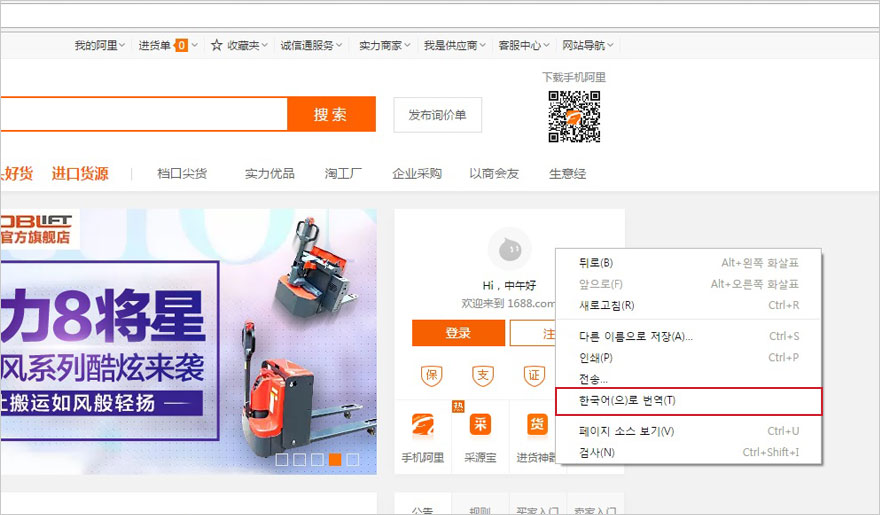Choose 전송... in the context menu

(x=689, y=379)
